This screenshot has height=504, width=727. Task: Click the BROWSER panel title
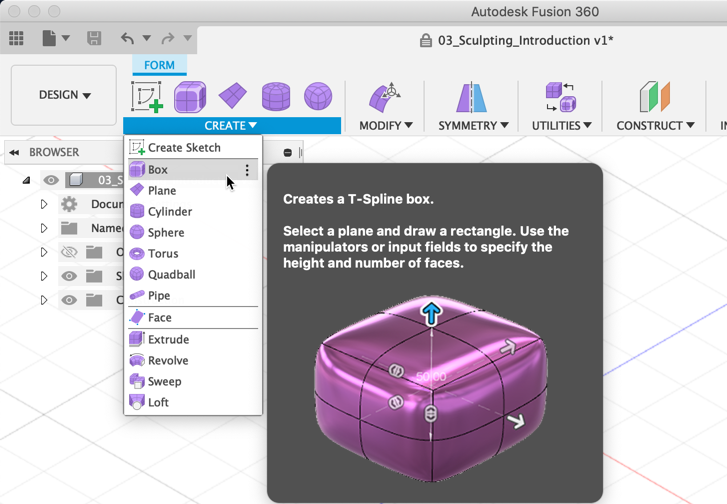[x=54, y=152]
